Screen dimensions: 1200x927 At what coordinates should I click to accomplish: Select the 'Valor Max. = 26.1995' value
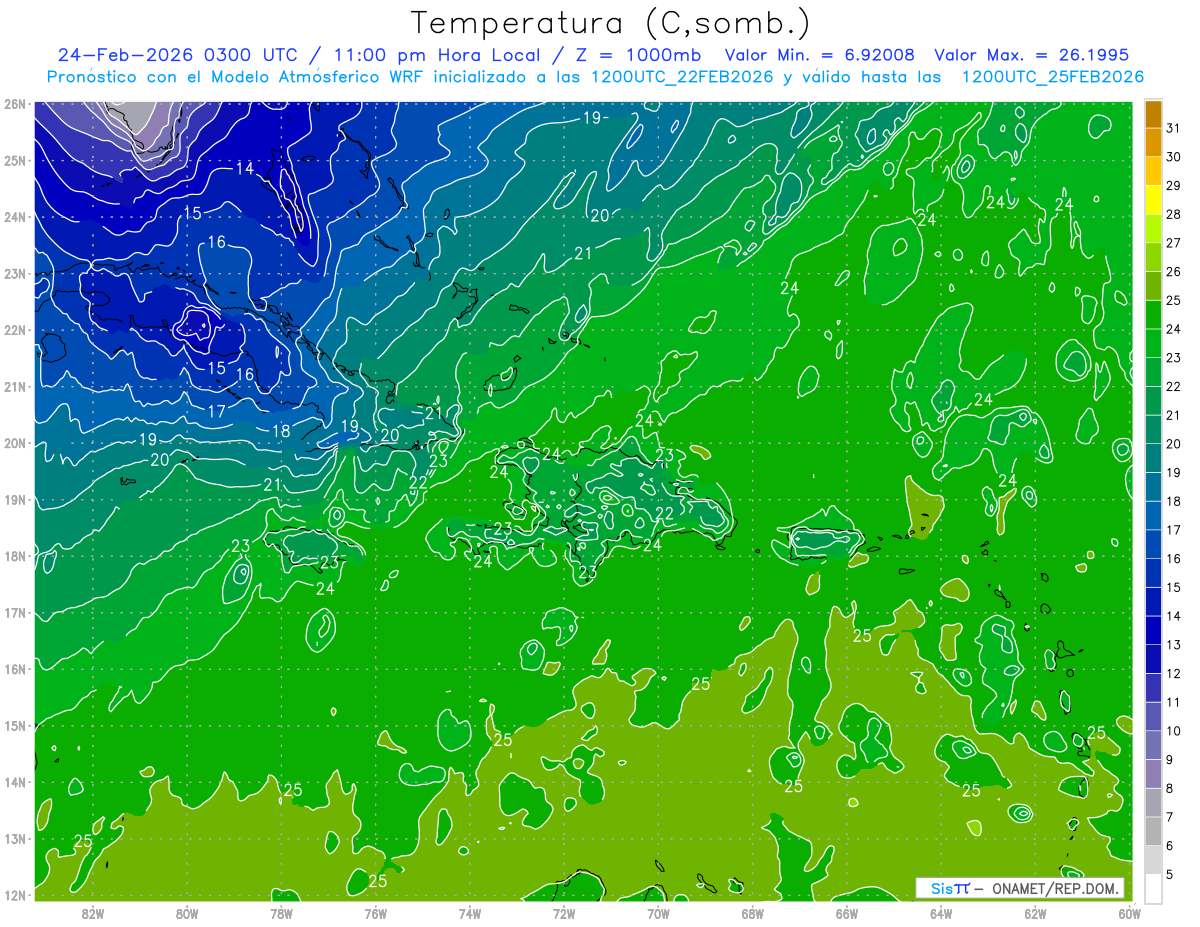tap(1032, 55)
